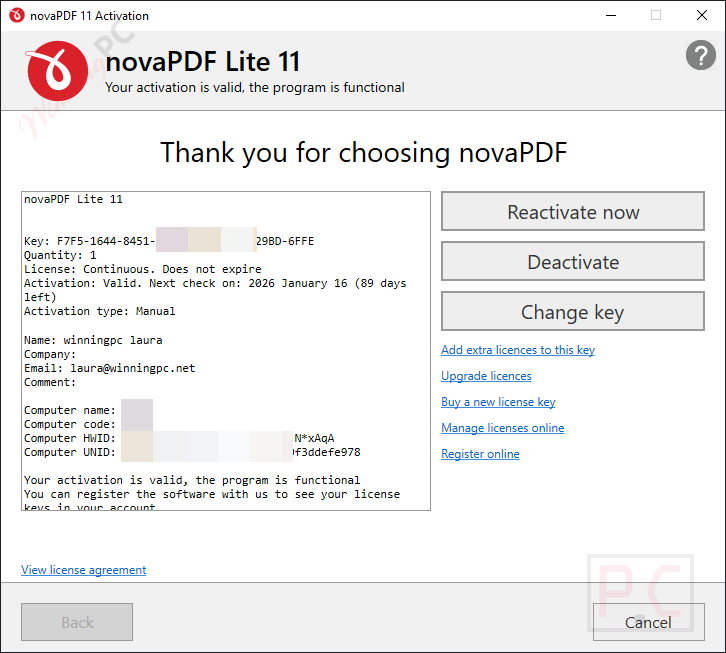Click the 'Computer code:' line
Viewport: 726px width, 653px height.
(70, 424)
